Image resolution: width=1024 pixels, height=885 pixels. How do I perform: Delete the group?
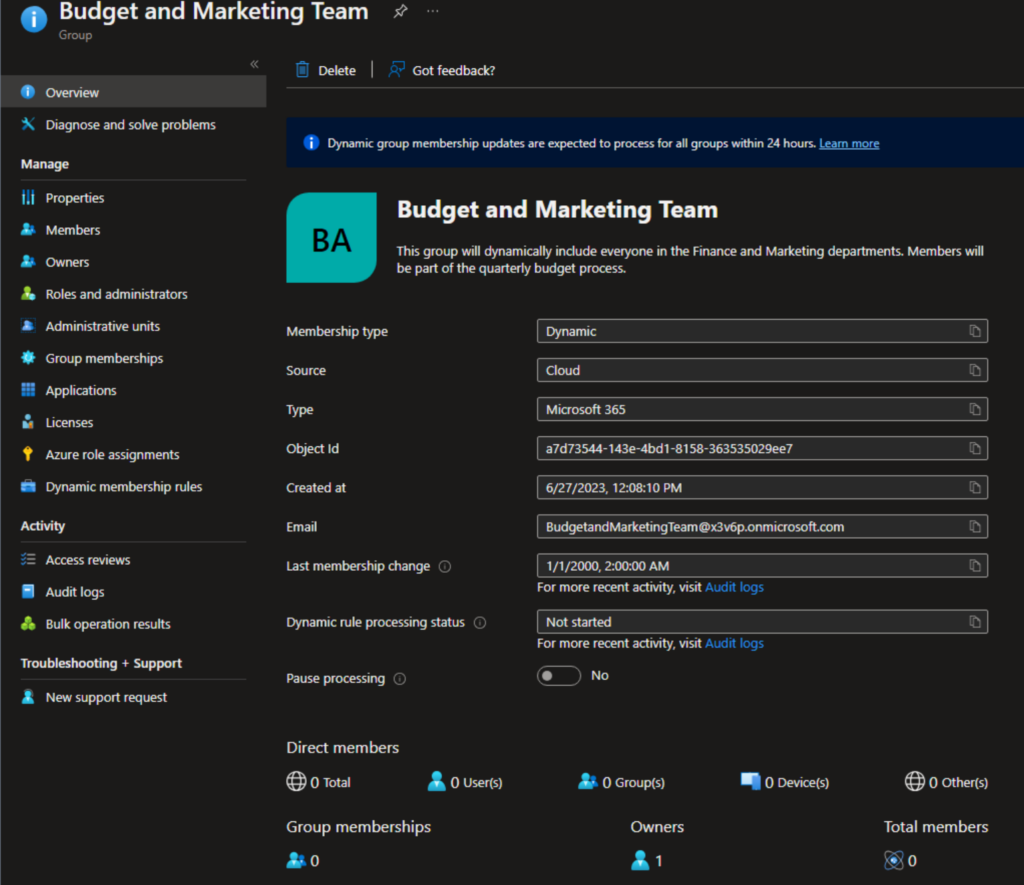(326, 70)
